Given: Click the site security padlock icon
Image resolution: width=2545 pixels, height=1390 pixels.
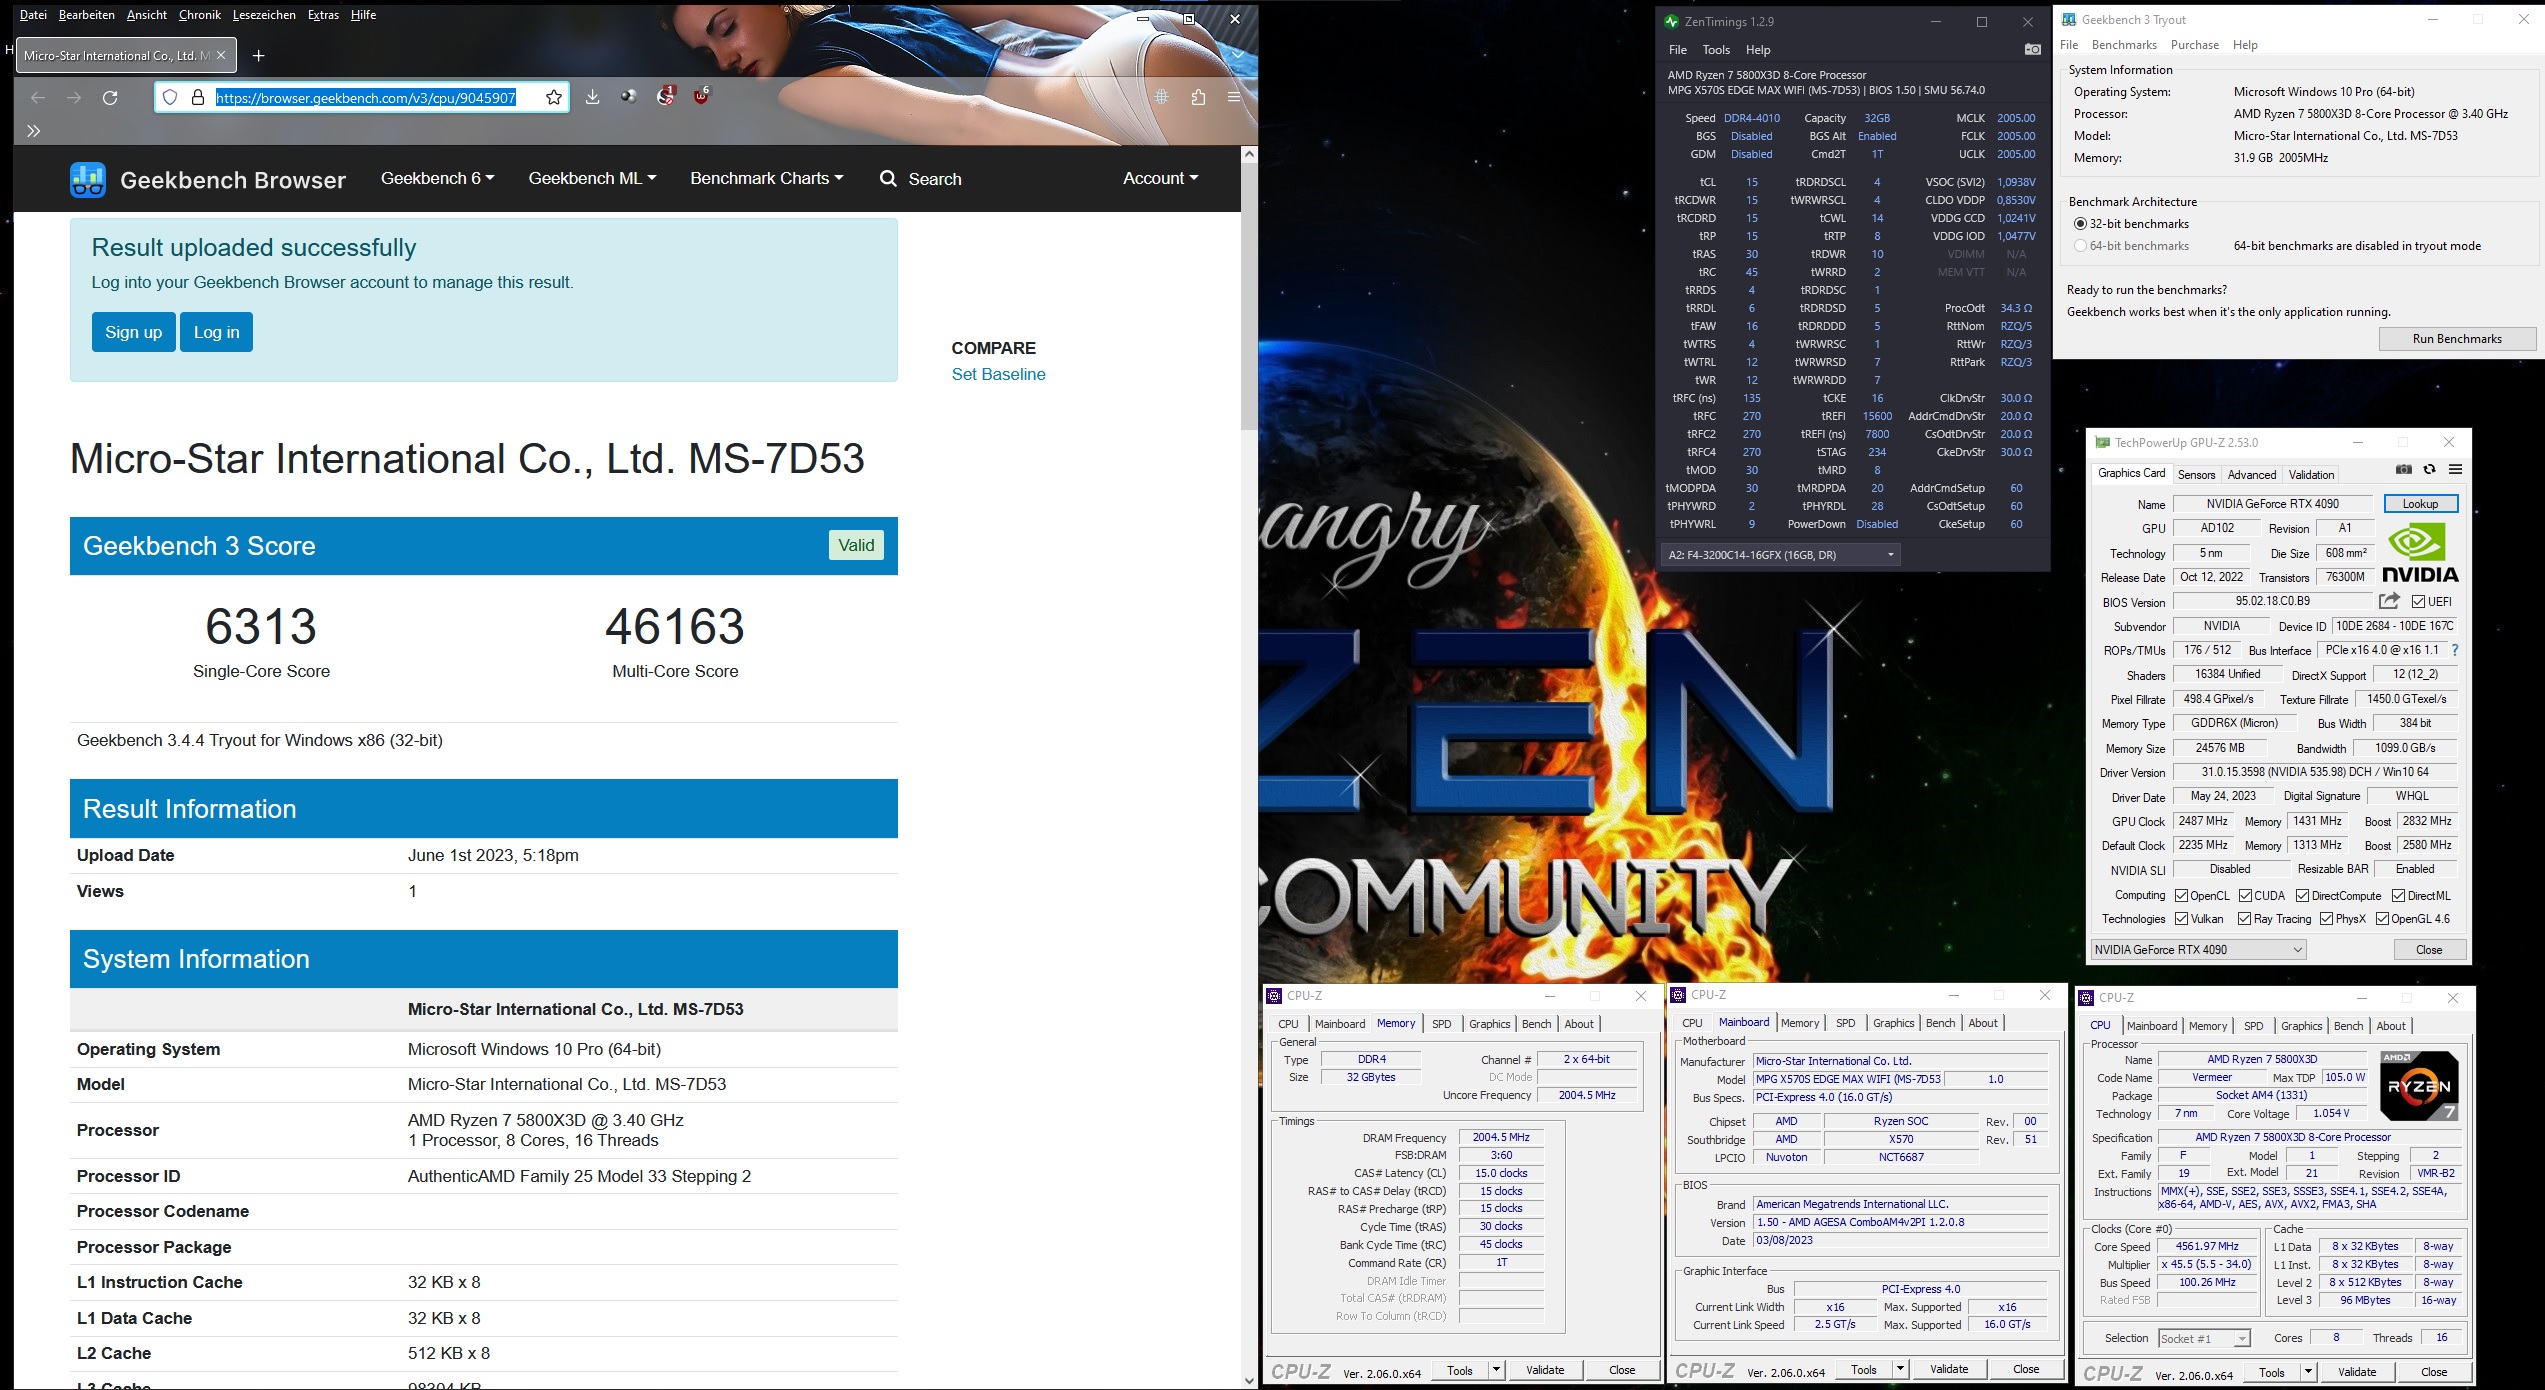Looking at the screenshot, I should tap(198, 97).
